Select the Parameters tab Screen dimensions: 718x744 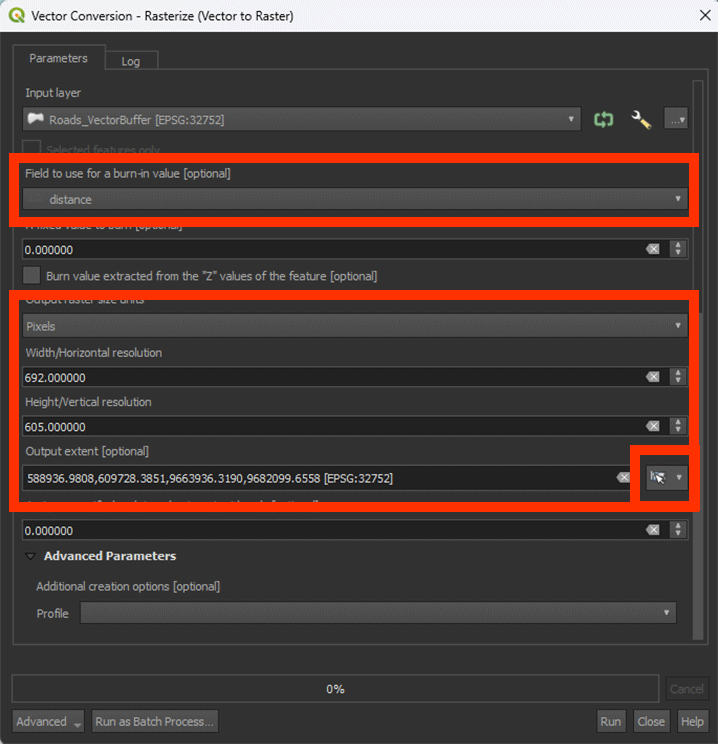click(x=58, y=59)
